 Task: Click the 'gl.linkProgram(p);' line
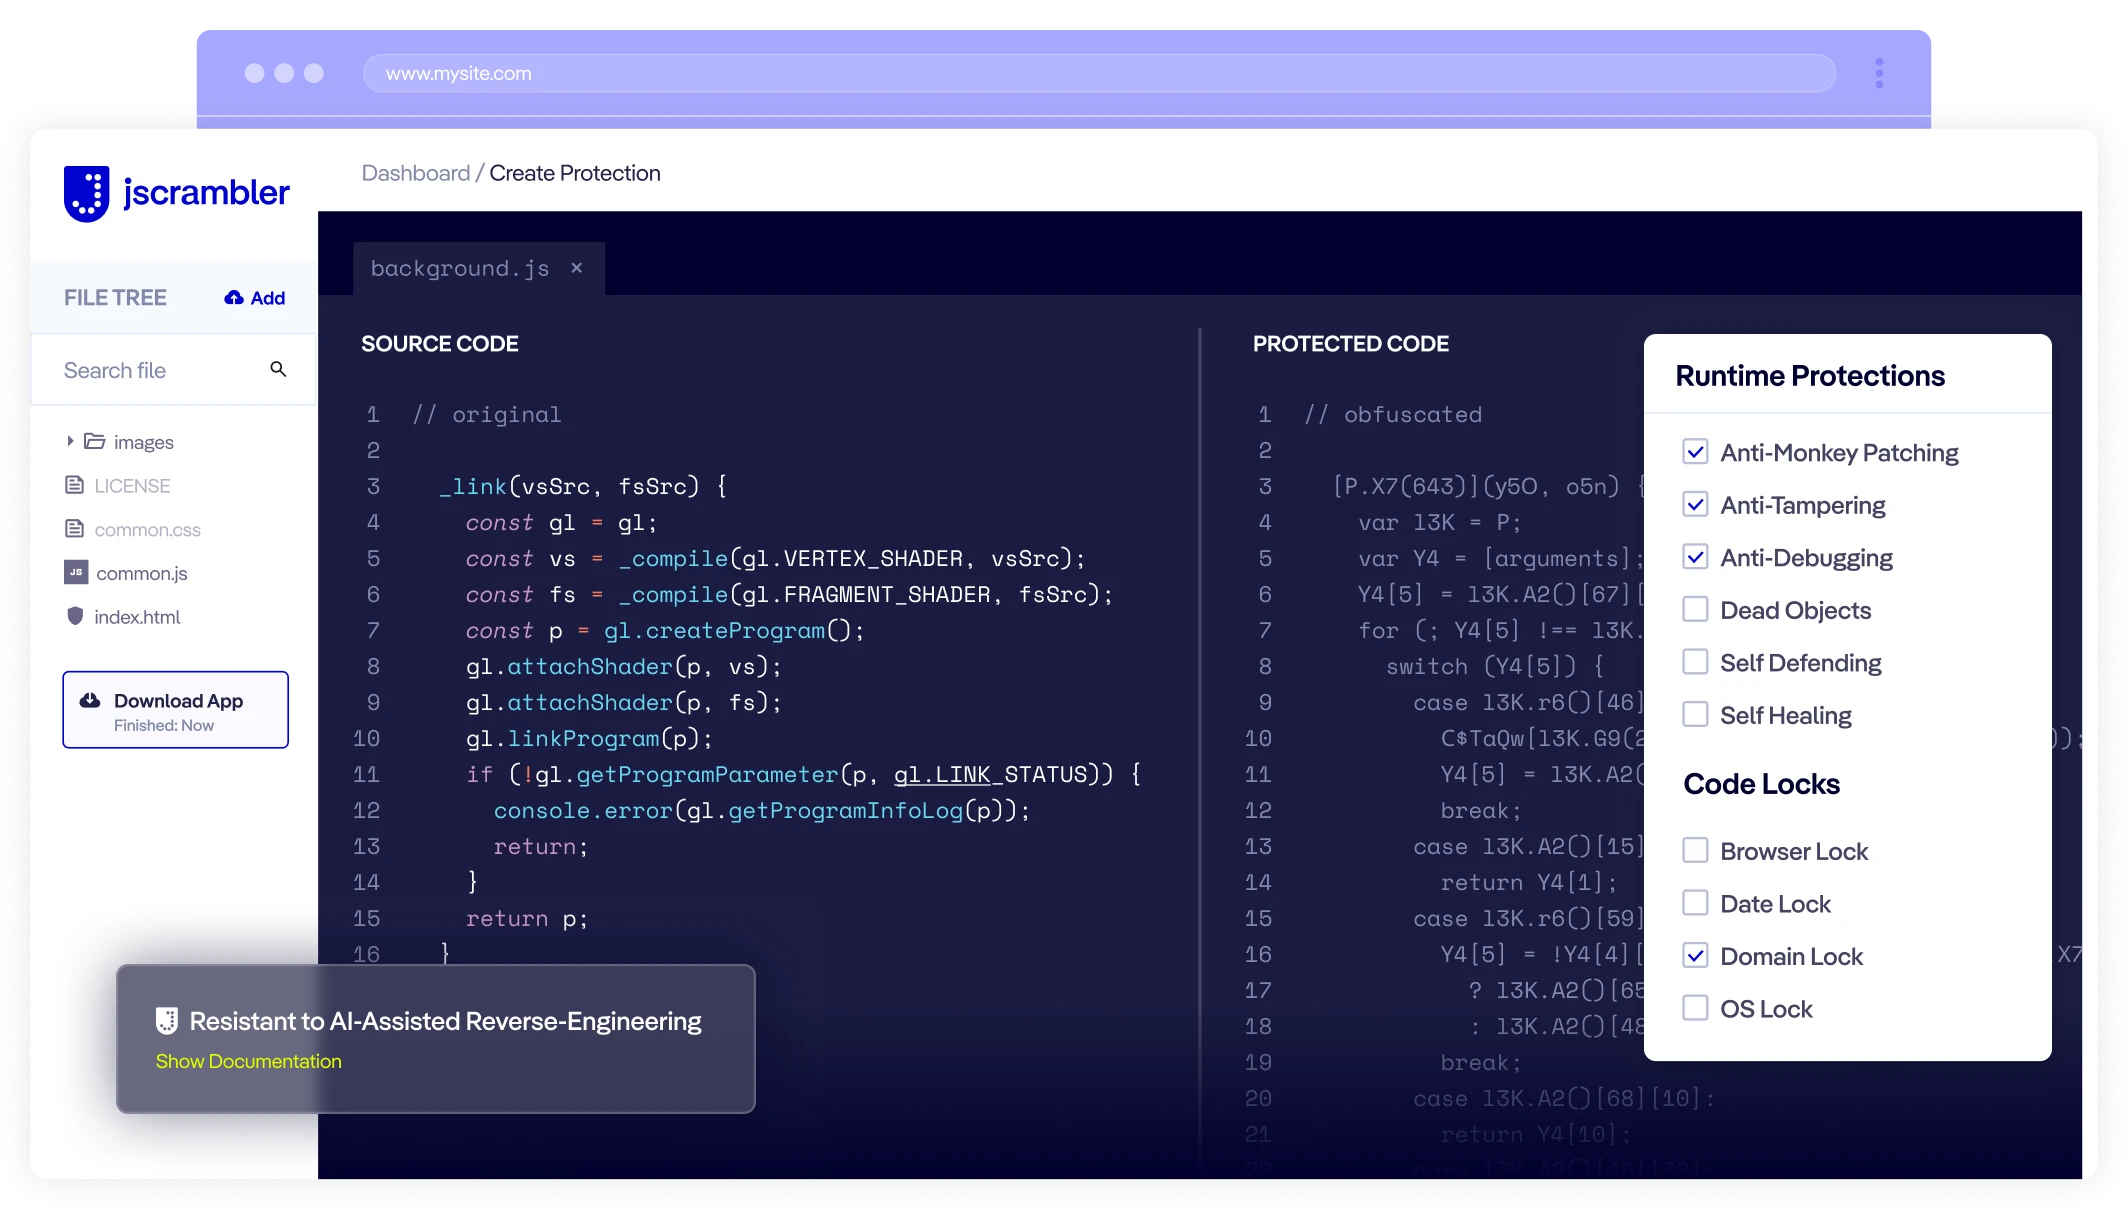589,738
